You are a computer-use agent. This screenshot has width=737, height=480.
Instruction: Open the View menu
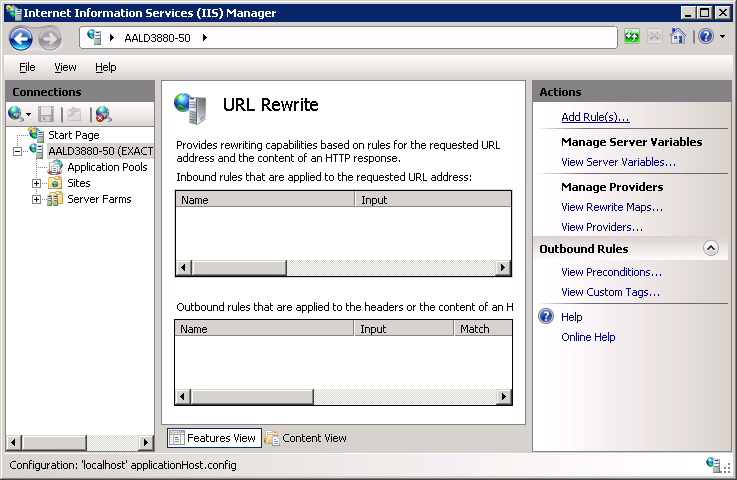pyautogui.click(x=65, y=67)
